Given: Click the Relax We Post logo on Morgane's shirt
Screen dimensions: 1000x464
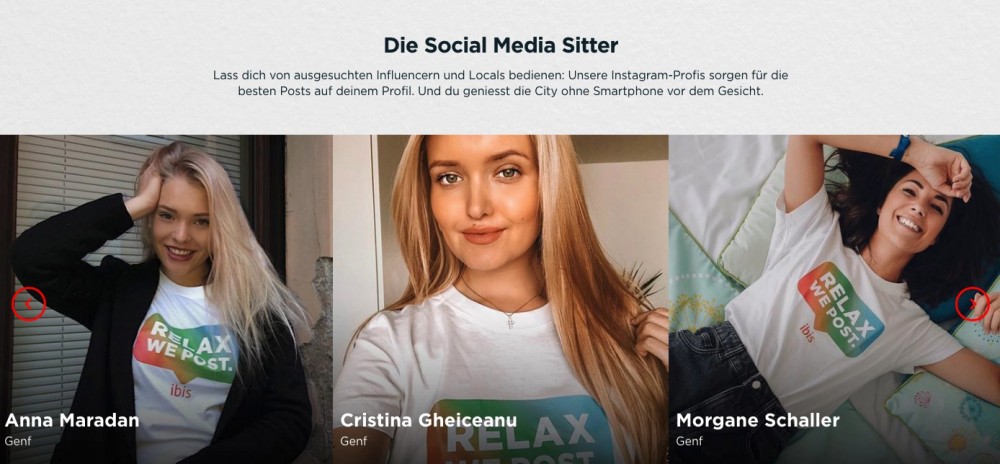Looking at the screenshot, I should (x=841, y=308).
